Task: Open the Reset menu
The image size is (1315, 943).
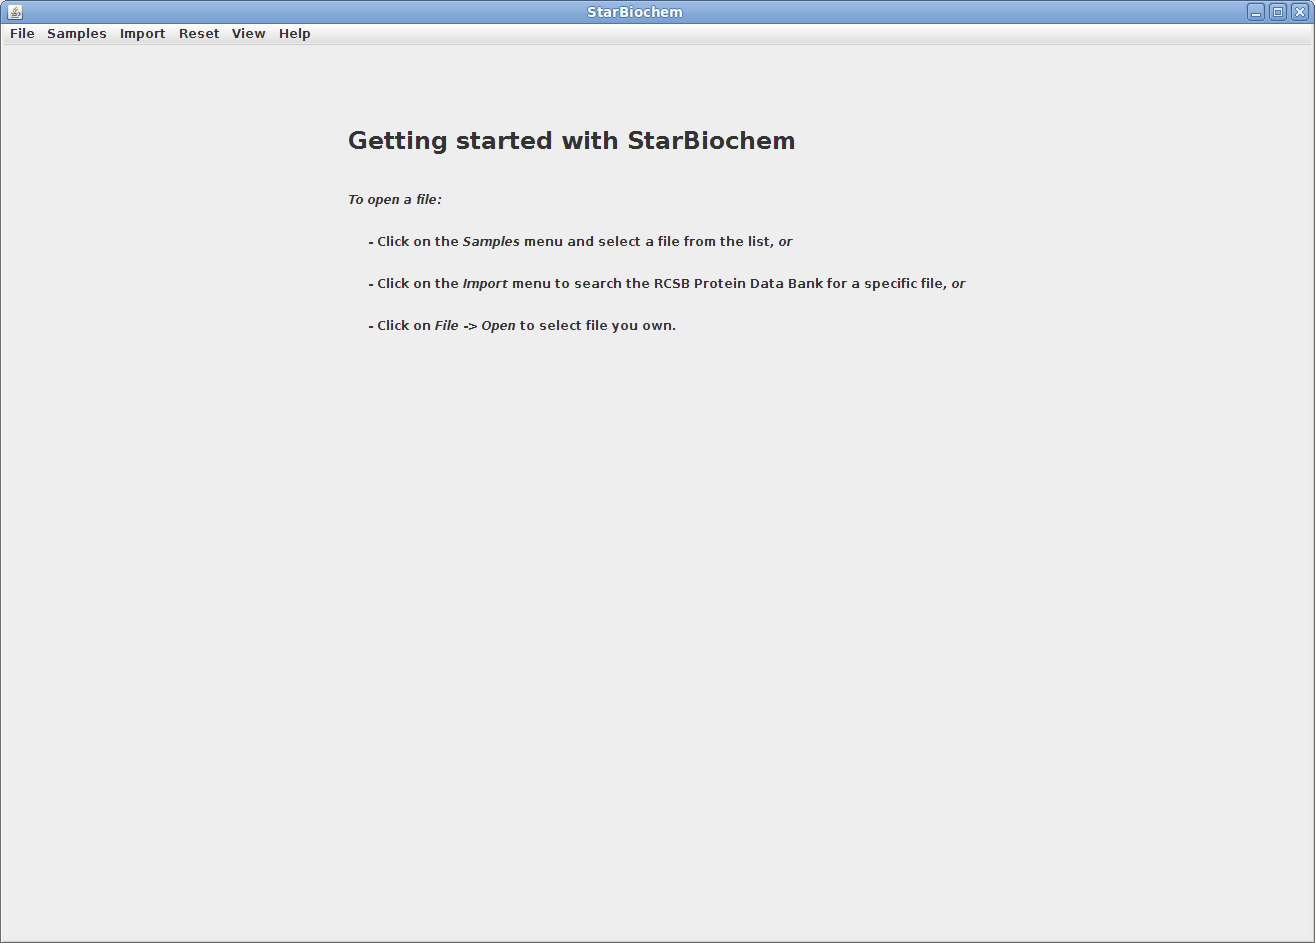Action: [x=199, y=34]
